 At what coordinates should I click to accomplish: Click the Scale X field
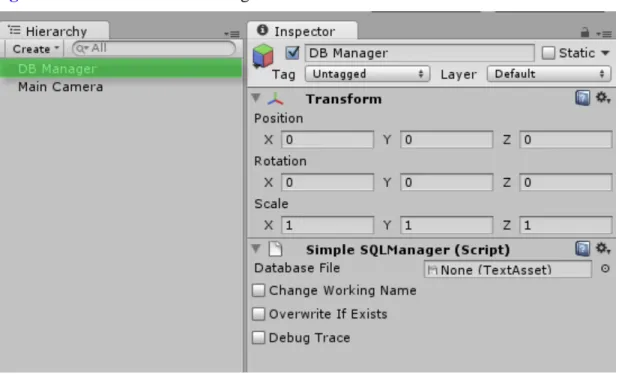pyautogui.click(x=328, y=225)
